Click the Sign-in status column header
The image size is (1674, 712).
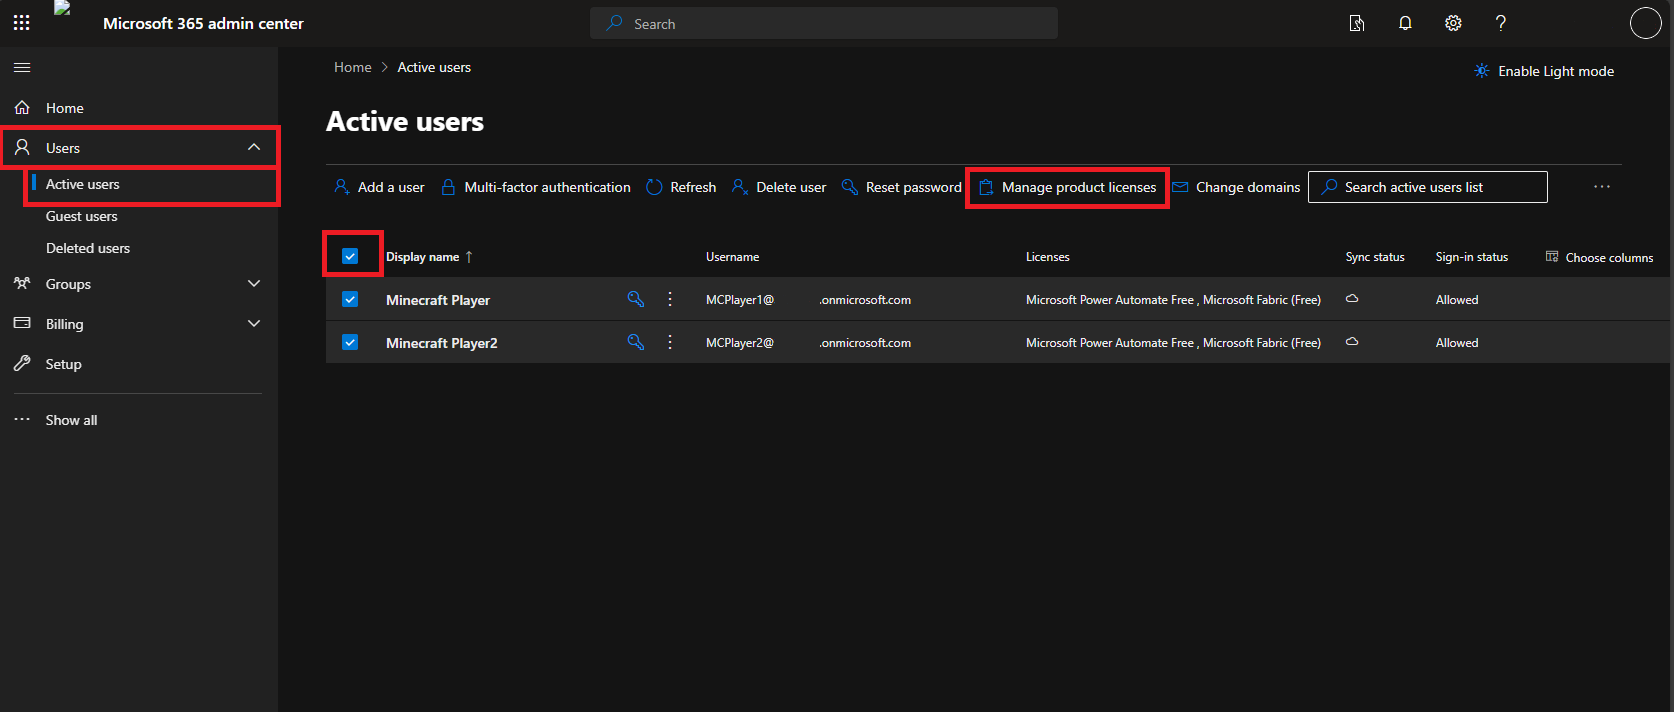coord(1472,257)
